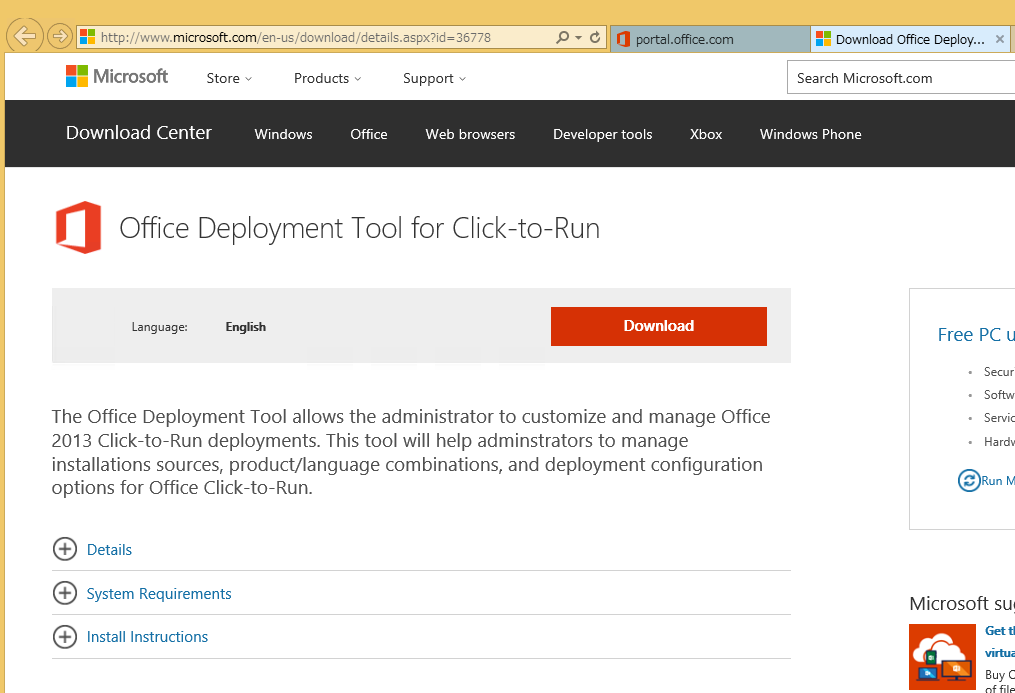Click the Microsoft favicon in address bar
The width and height of the screenshot is (1015, 693).
[87, 37]
